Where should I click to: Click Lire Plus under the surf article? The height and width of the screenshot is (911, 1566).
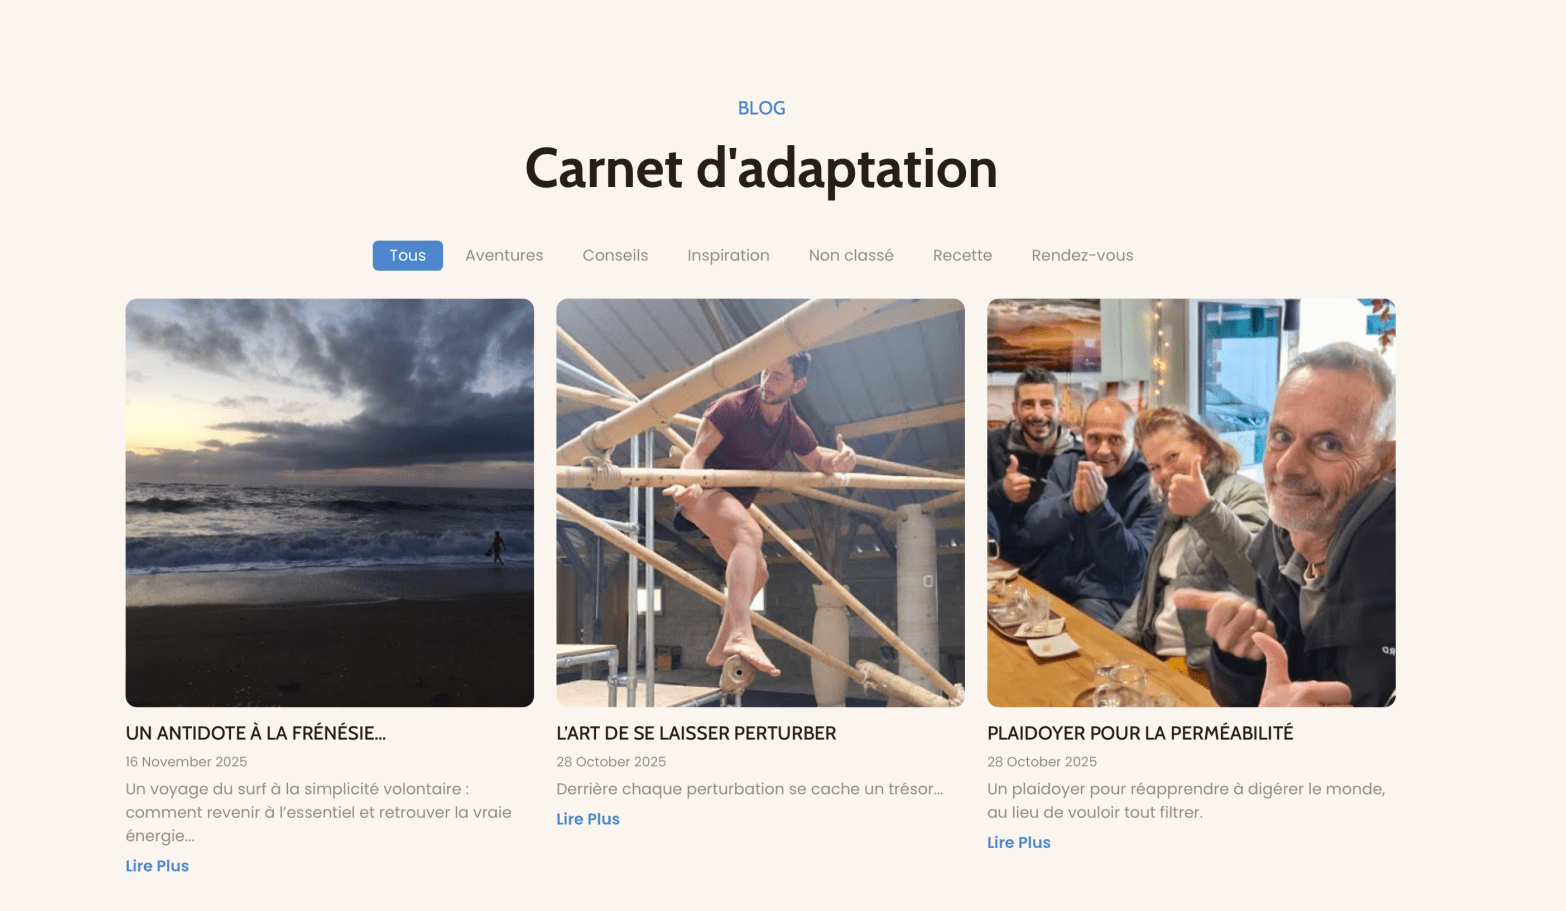tap(157, 866)
